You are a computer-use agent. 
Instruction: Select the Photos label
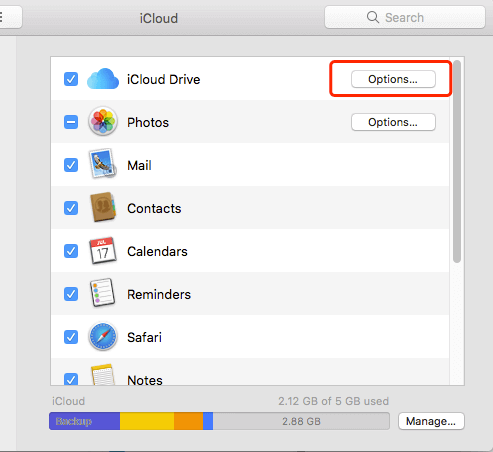[x=148, y=122]
